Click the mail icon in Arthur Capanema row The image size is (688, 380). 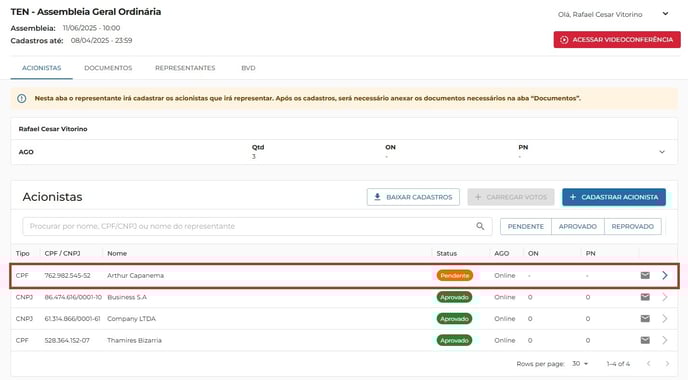pyautogui.click(x=645, y=276)
